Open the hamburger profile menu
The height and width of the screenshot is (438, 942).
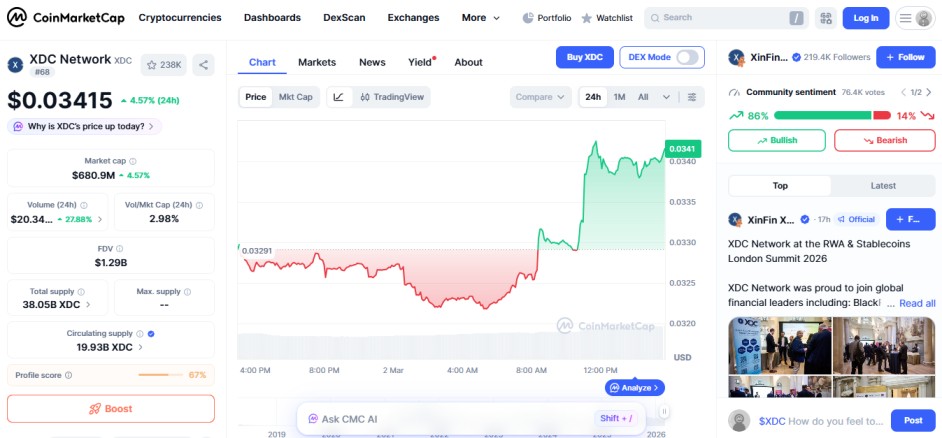tap(915, 18)
